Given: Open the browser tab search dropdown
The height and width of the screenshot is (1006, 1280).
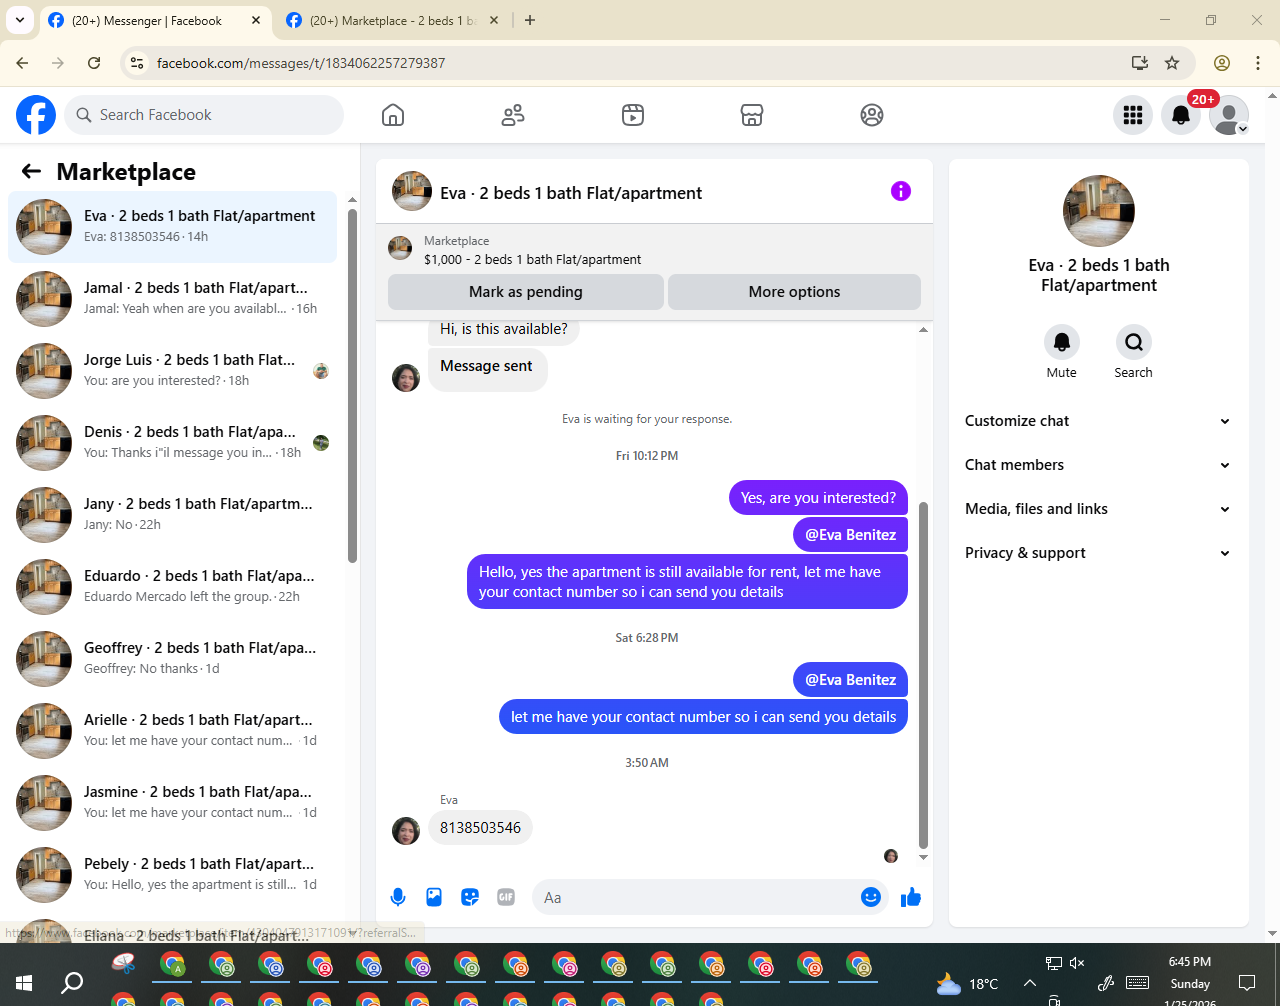Looking at the screenshot, I should click(19, 20).
